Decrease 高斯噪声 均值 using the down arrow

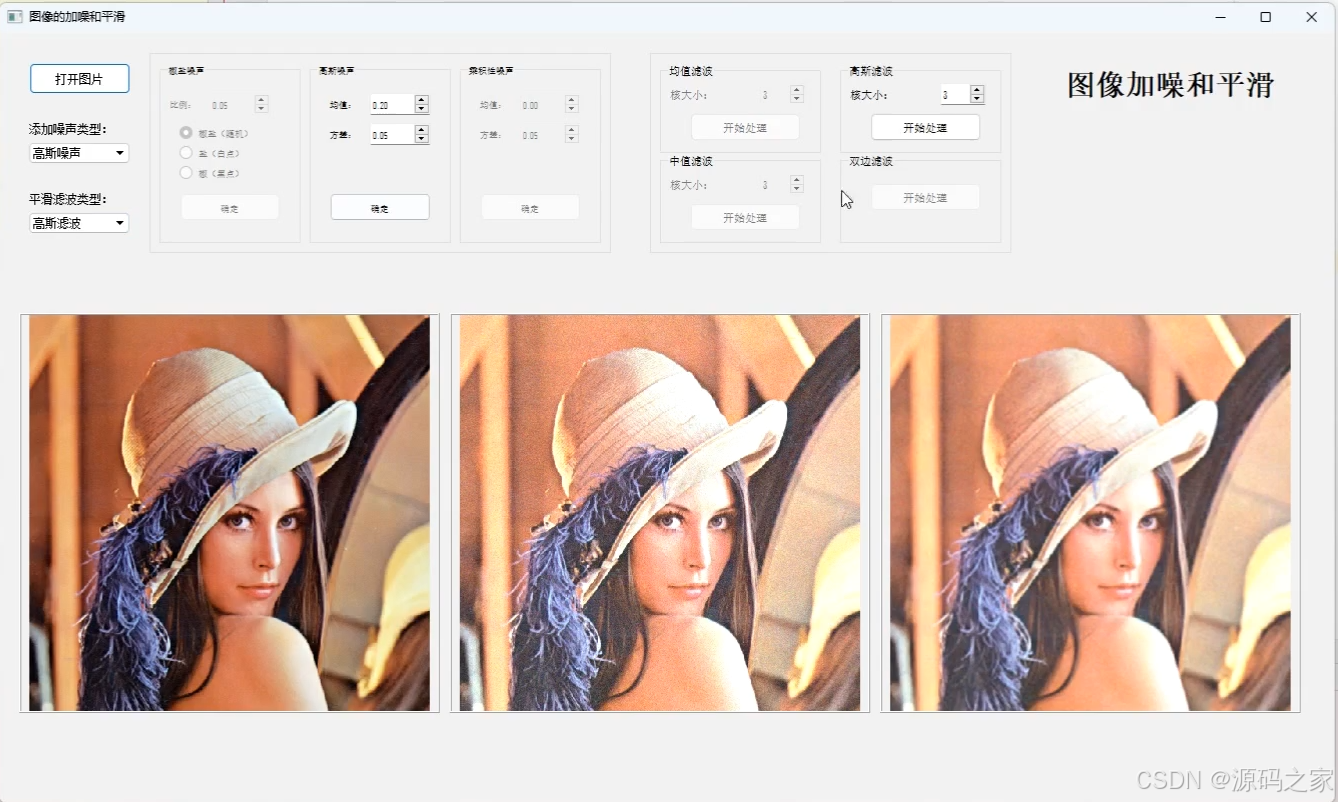coord(421,109)
